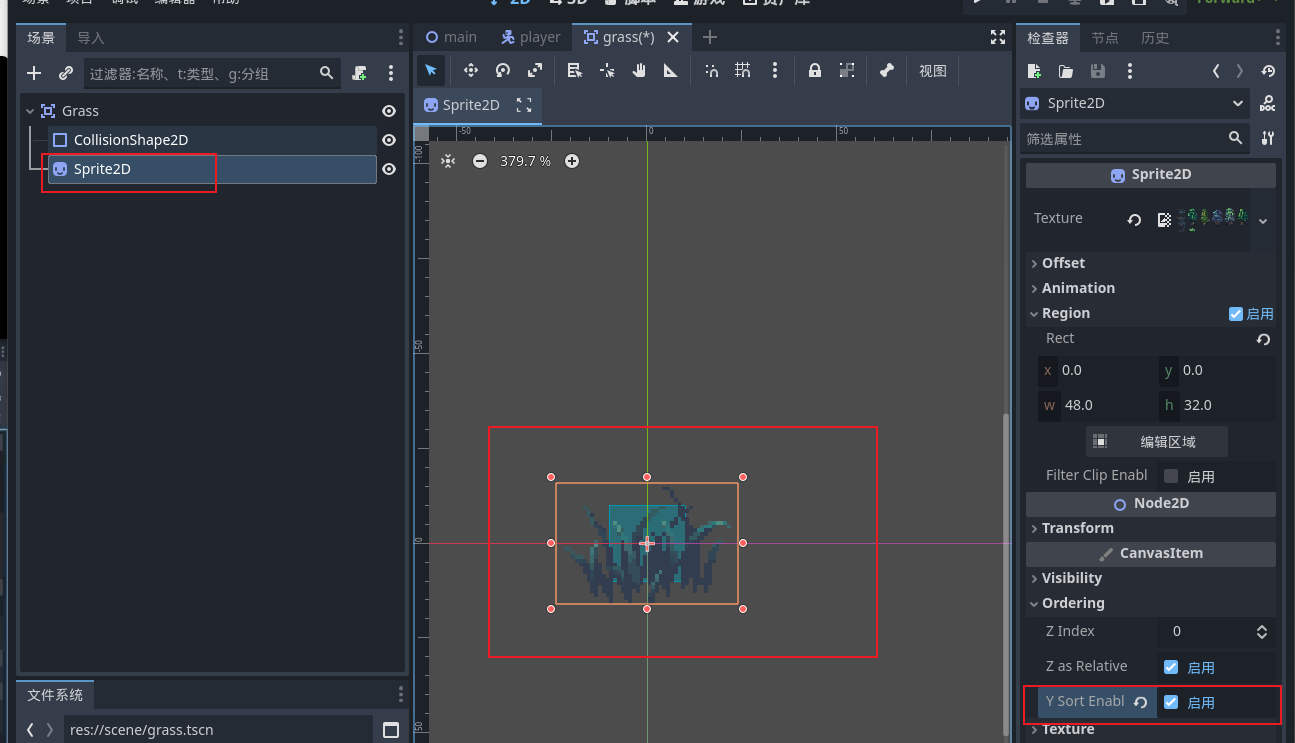Go to previous object in inspector history
The height and width of the screenshot is (743, 1295).
pyautogui.click(x=1216, y=71)
